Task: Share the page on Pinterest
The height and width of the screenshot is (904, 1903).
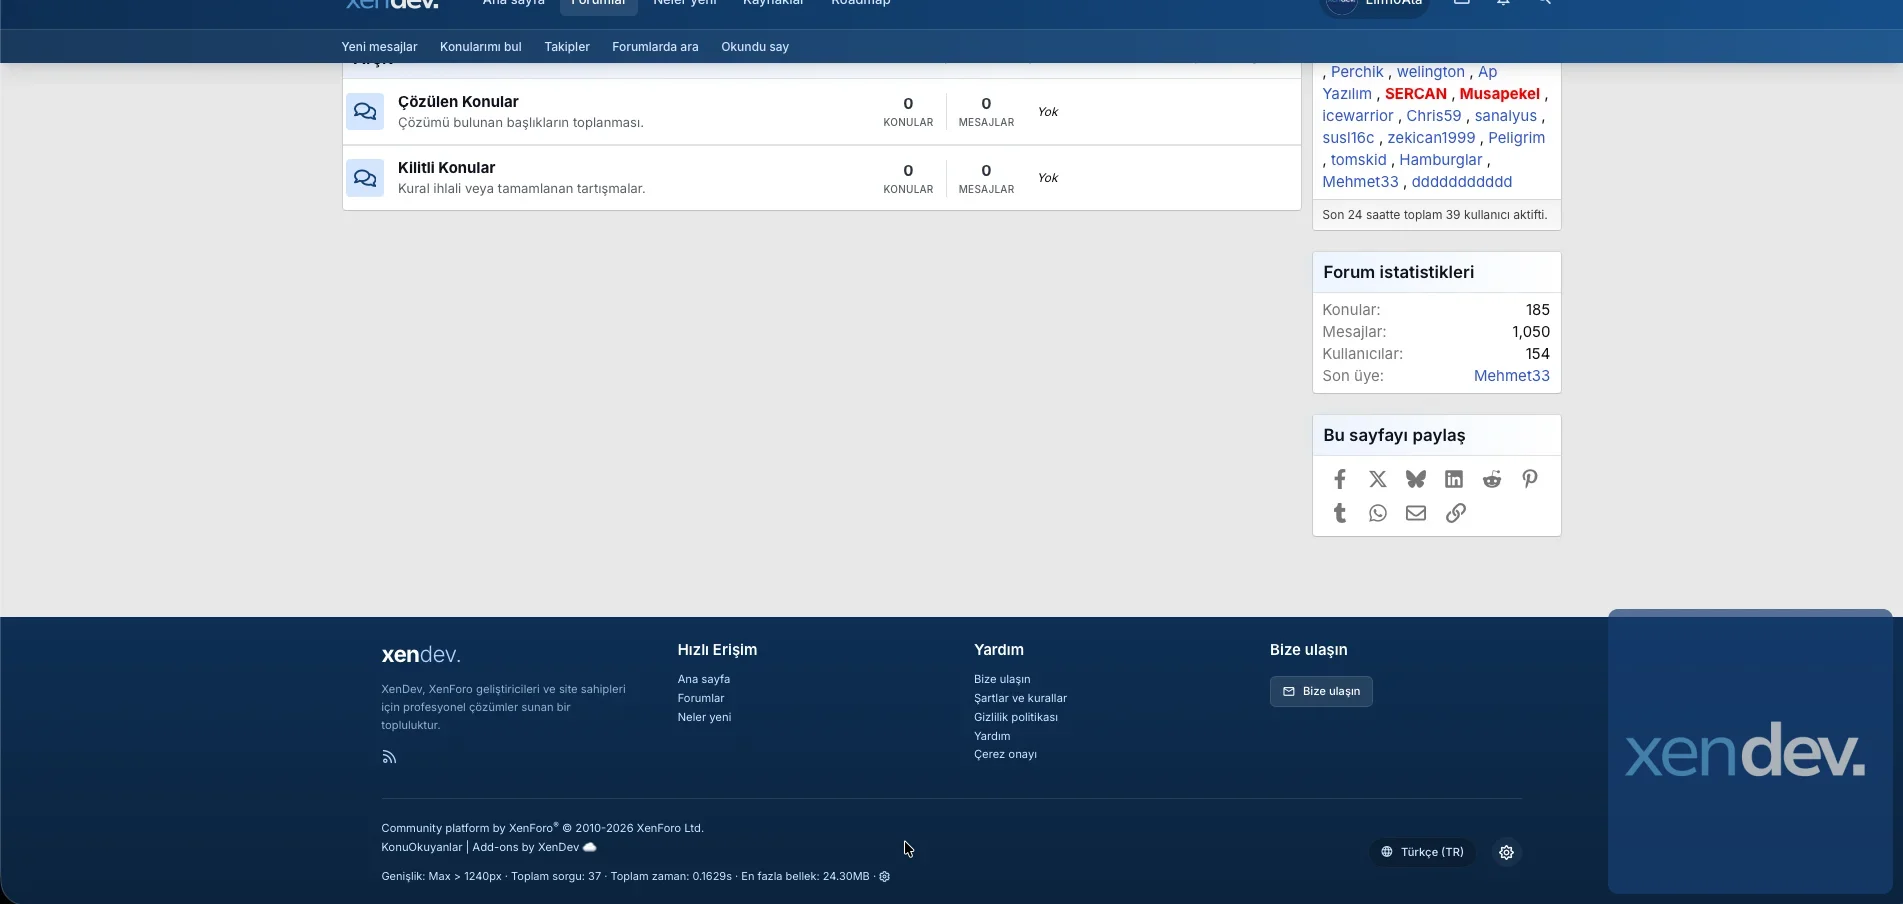Action: pos(1529,479)
